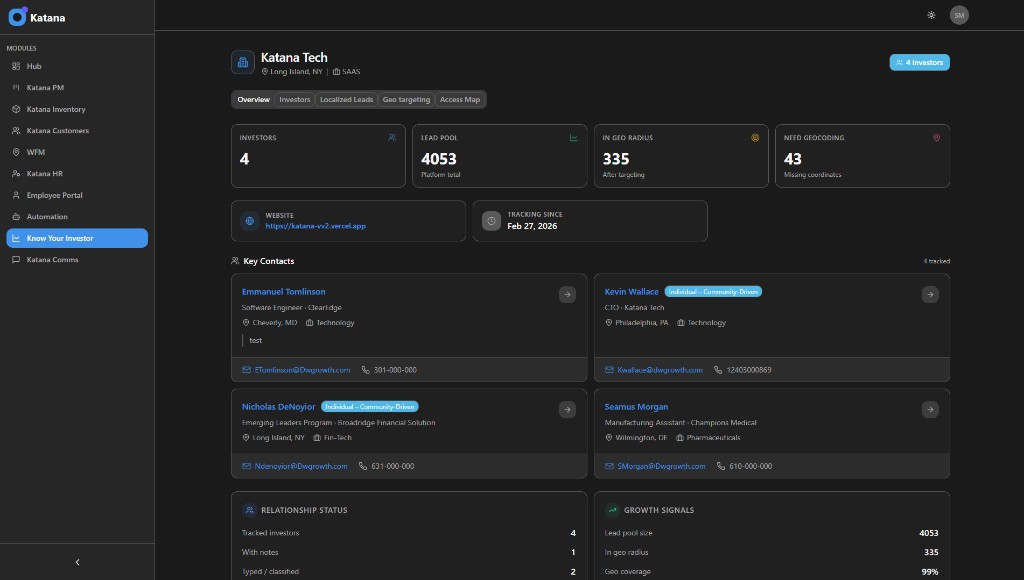Open the katana-vv2.vercel.app website link

click(315, 226)
